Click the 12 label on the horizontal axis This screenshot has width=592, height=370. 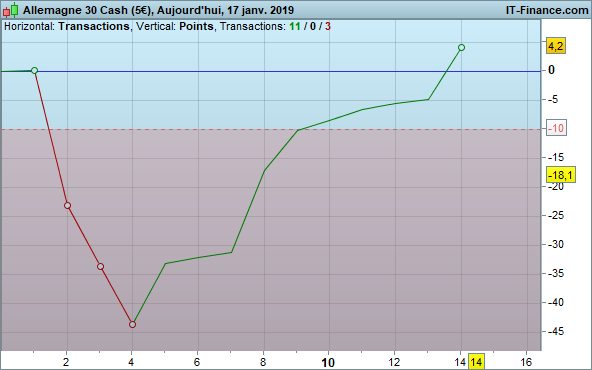(x=394, y=362)
